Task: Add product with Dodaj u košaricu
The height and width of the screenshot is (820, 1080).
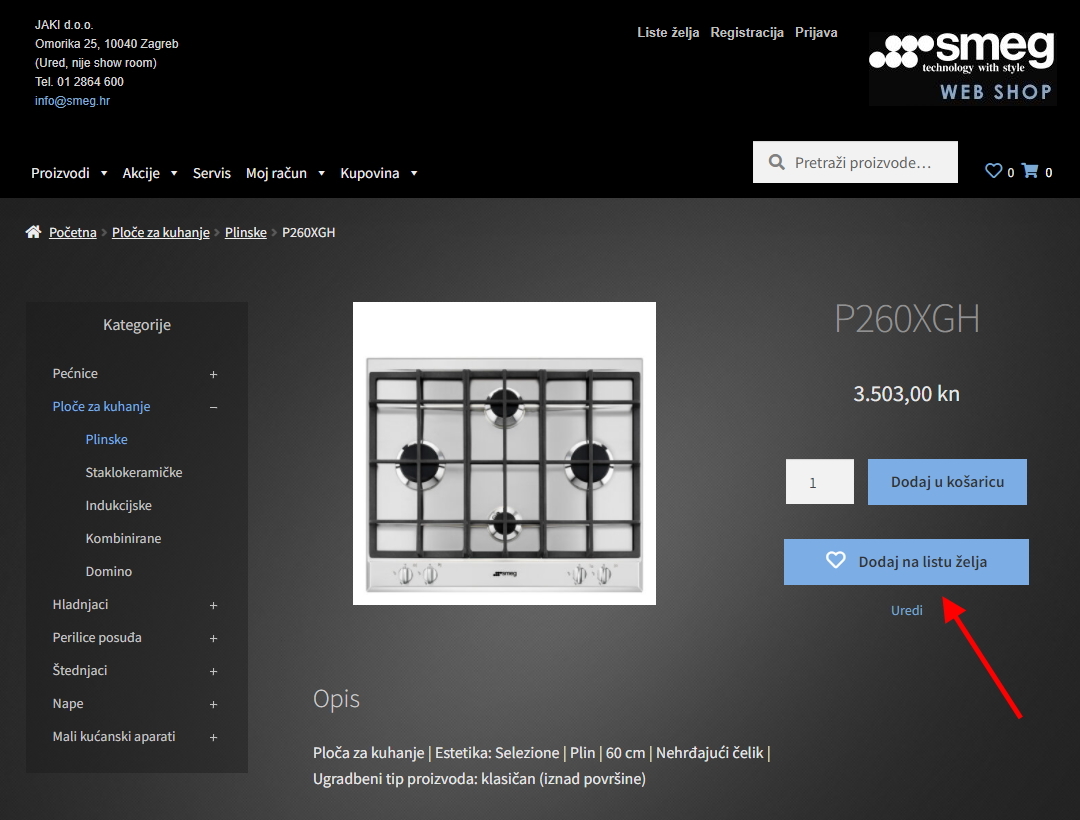Action: tap(947, 482)
